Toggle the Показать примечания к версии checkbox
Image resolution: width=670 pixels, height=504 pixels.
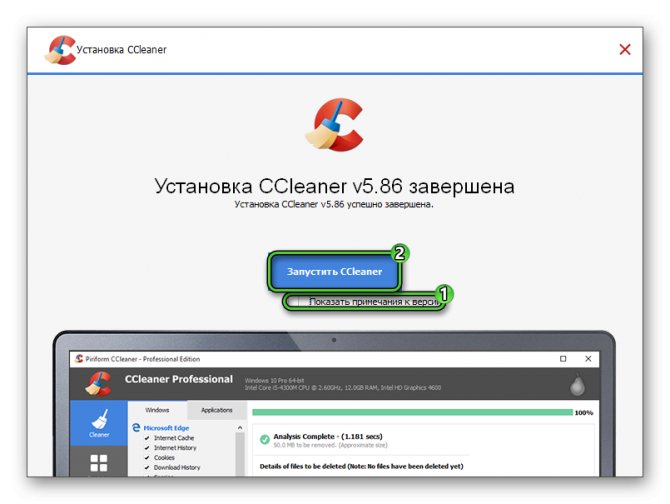(x=294, y=302)
